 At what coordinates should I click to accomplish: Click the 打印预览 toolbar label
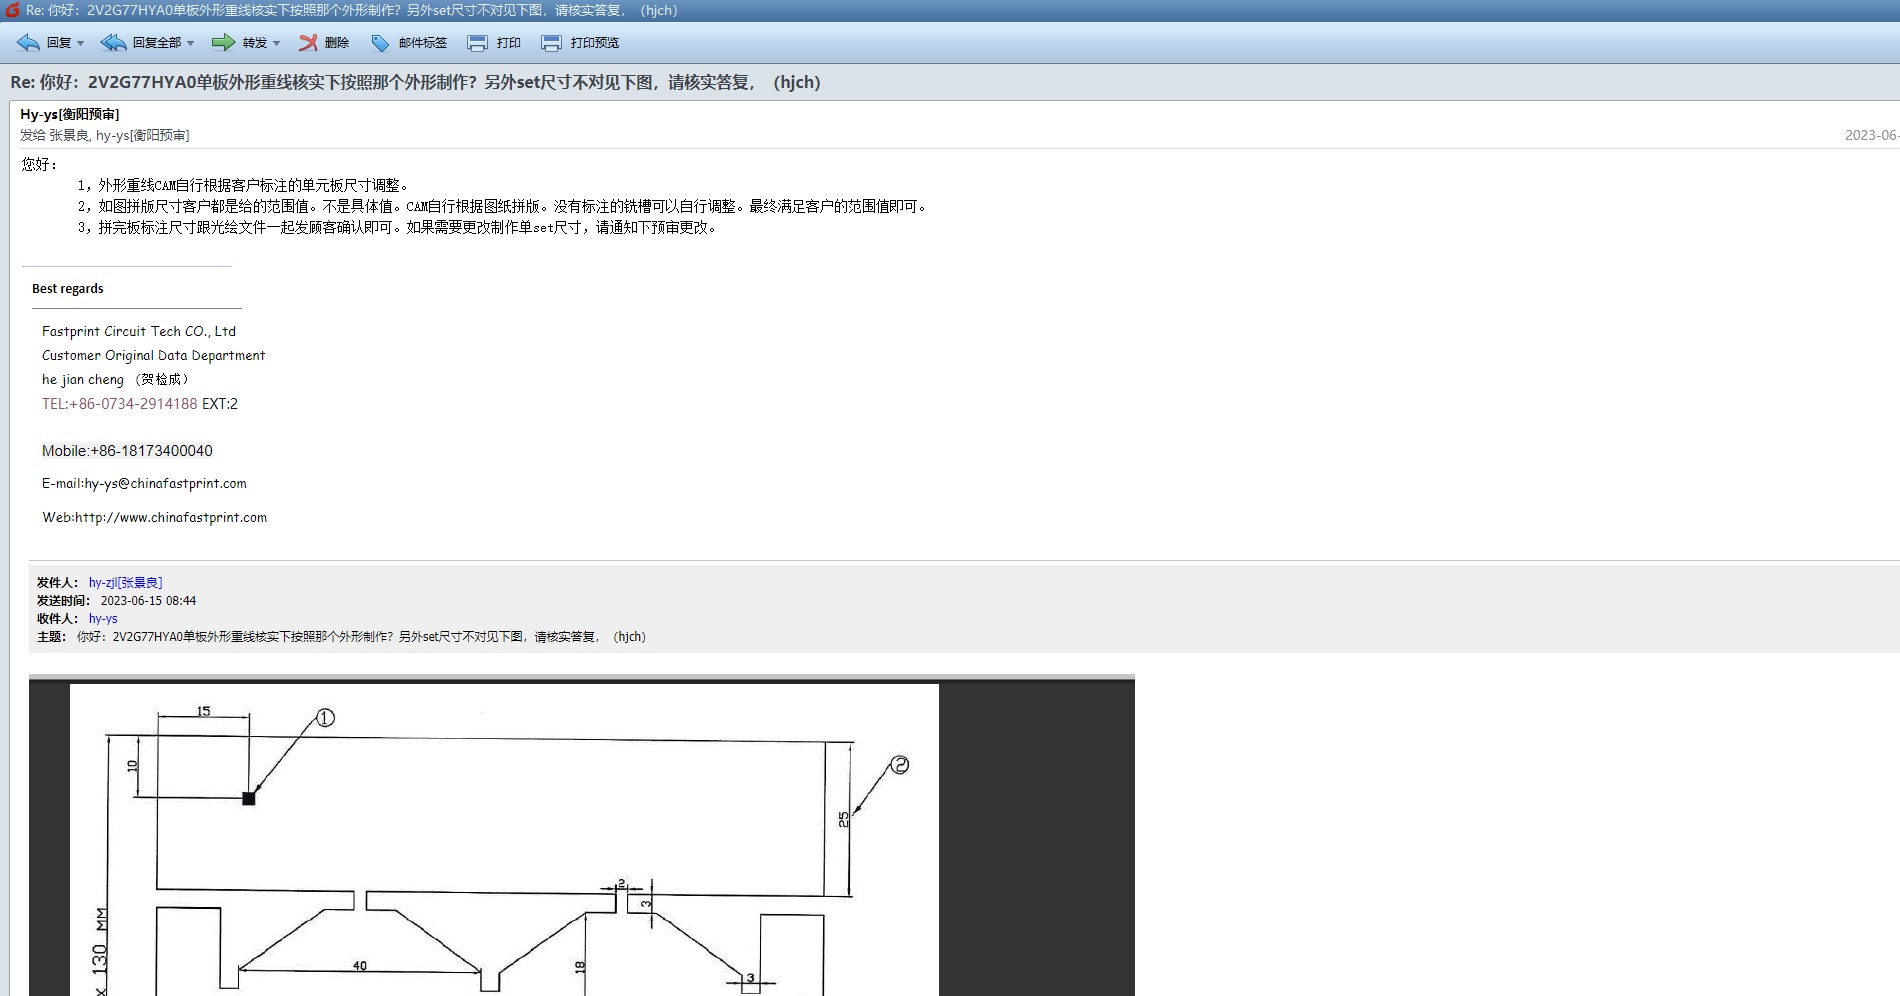(x=595, y=43)
